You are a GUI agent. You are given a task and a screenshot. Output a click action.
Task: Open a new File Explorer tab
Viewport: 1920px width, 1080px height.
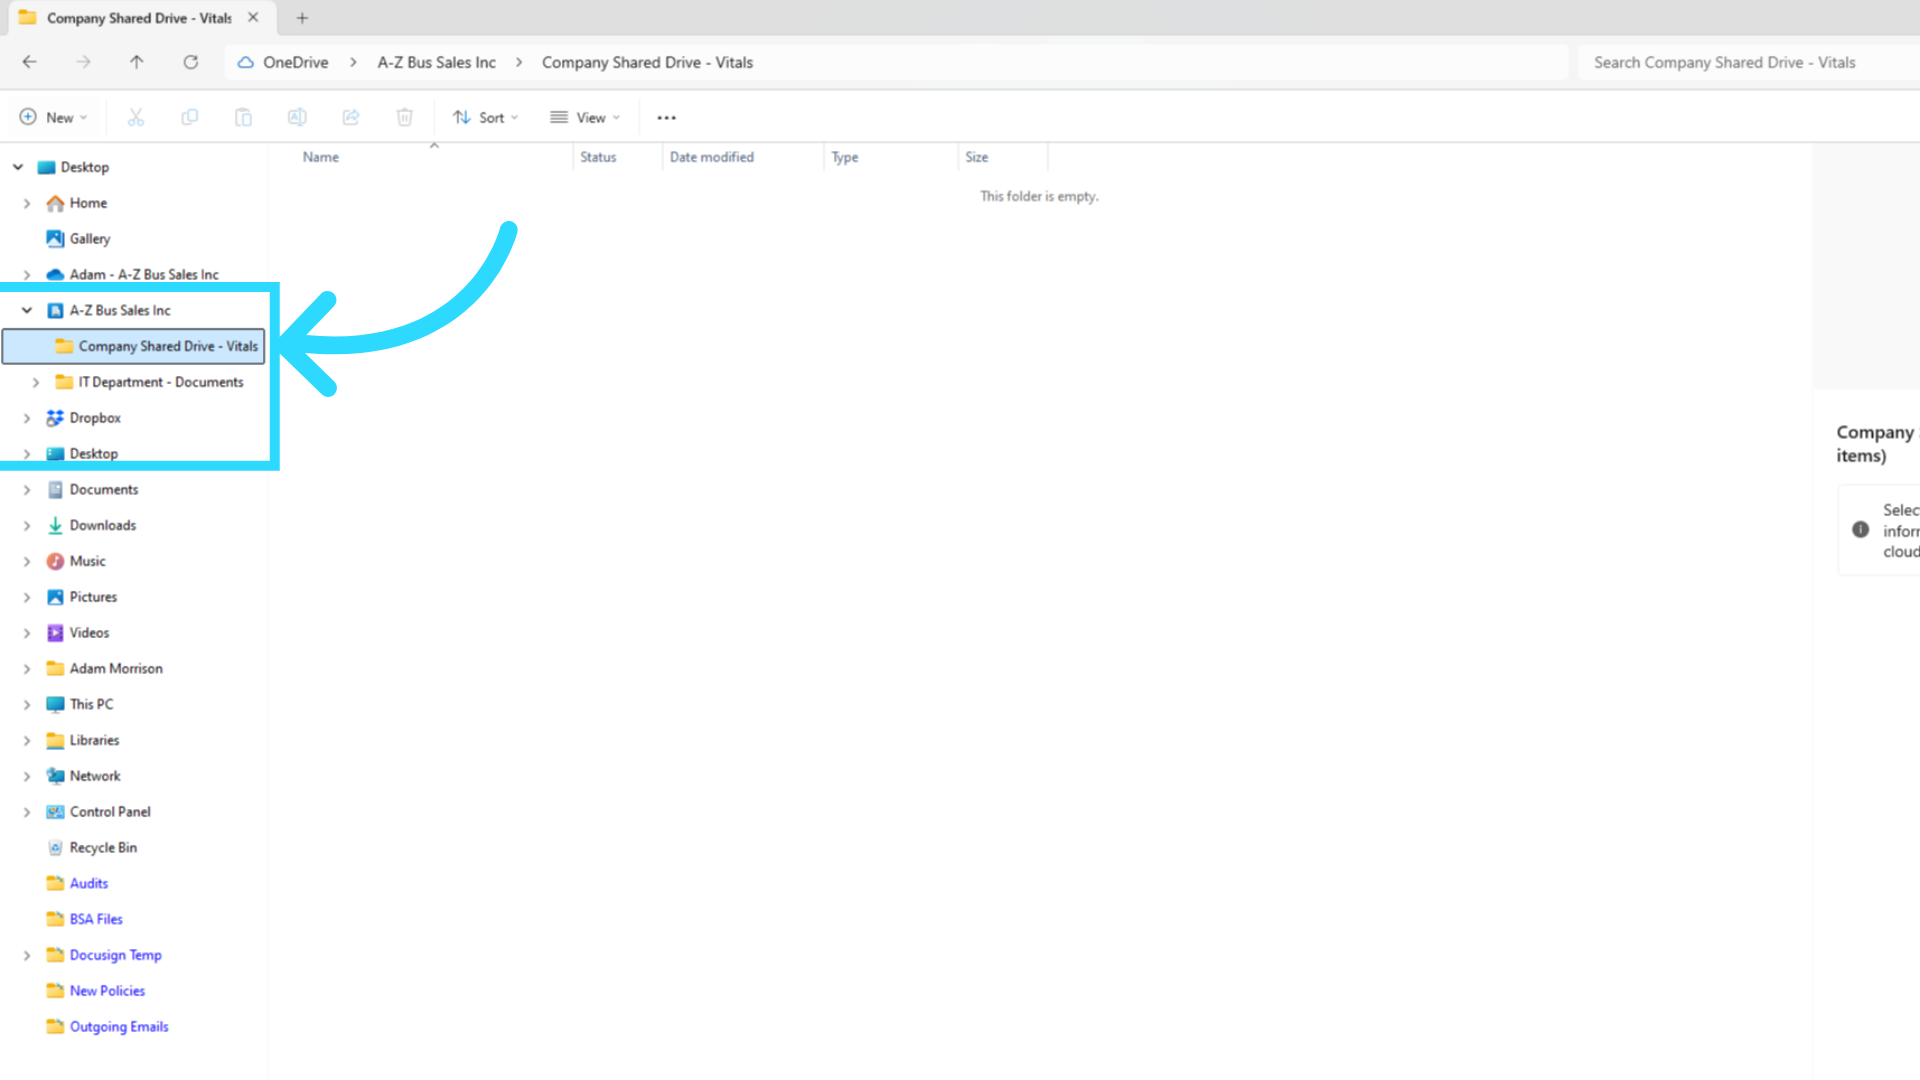(x=302, y=18)
